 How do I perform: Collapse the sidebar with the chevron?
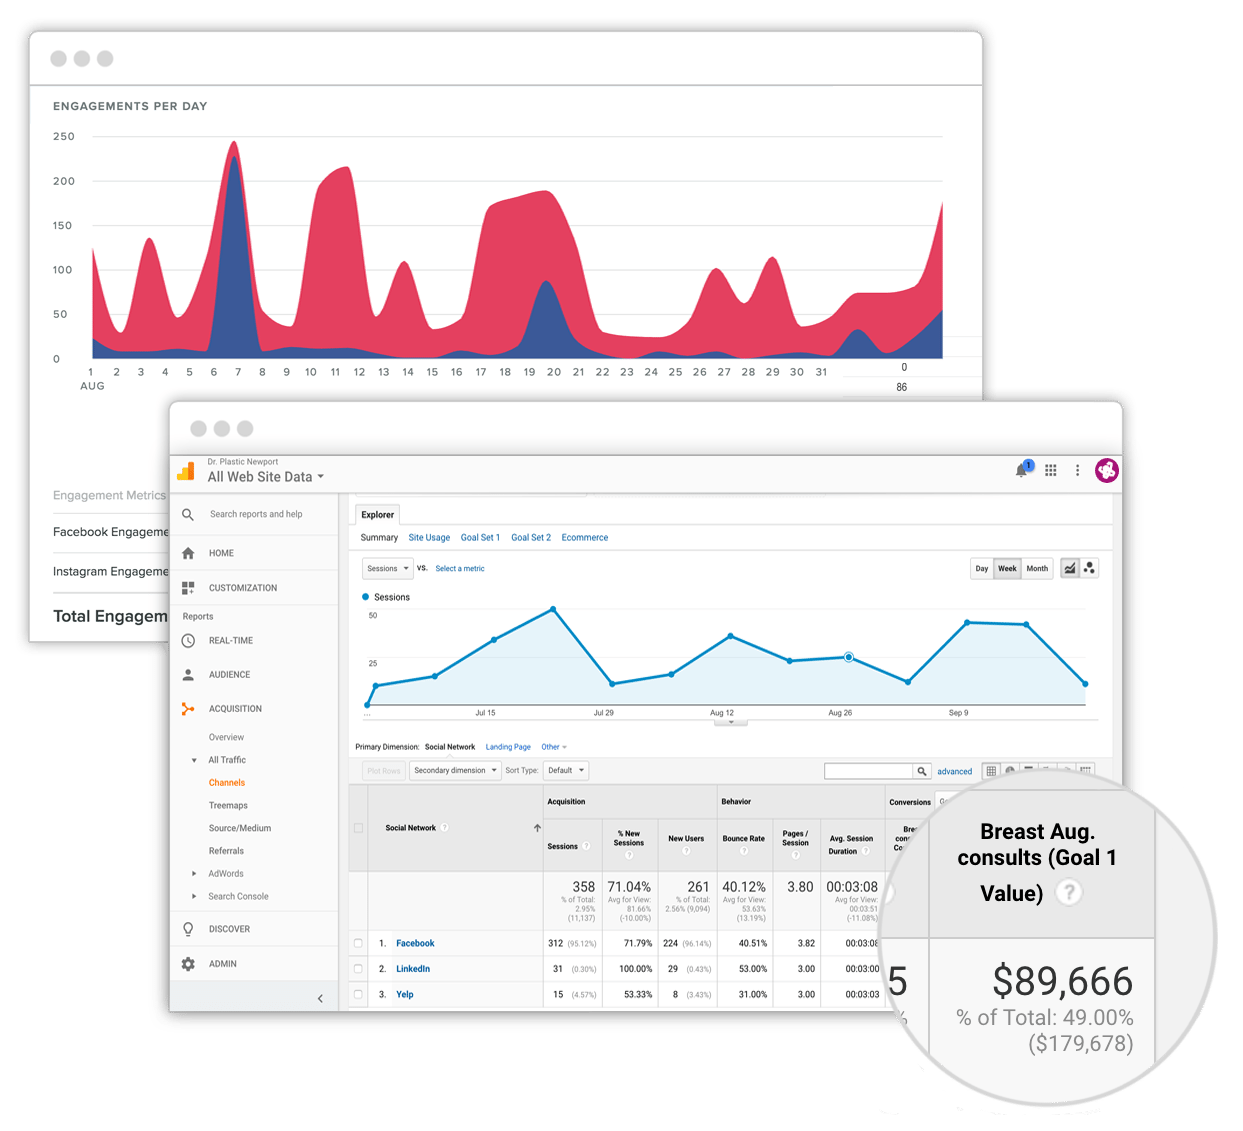(320, 998)
